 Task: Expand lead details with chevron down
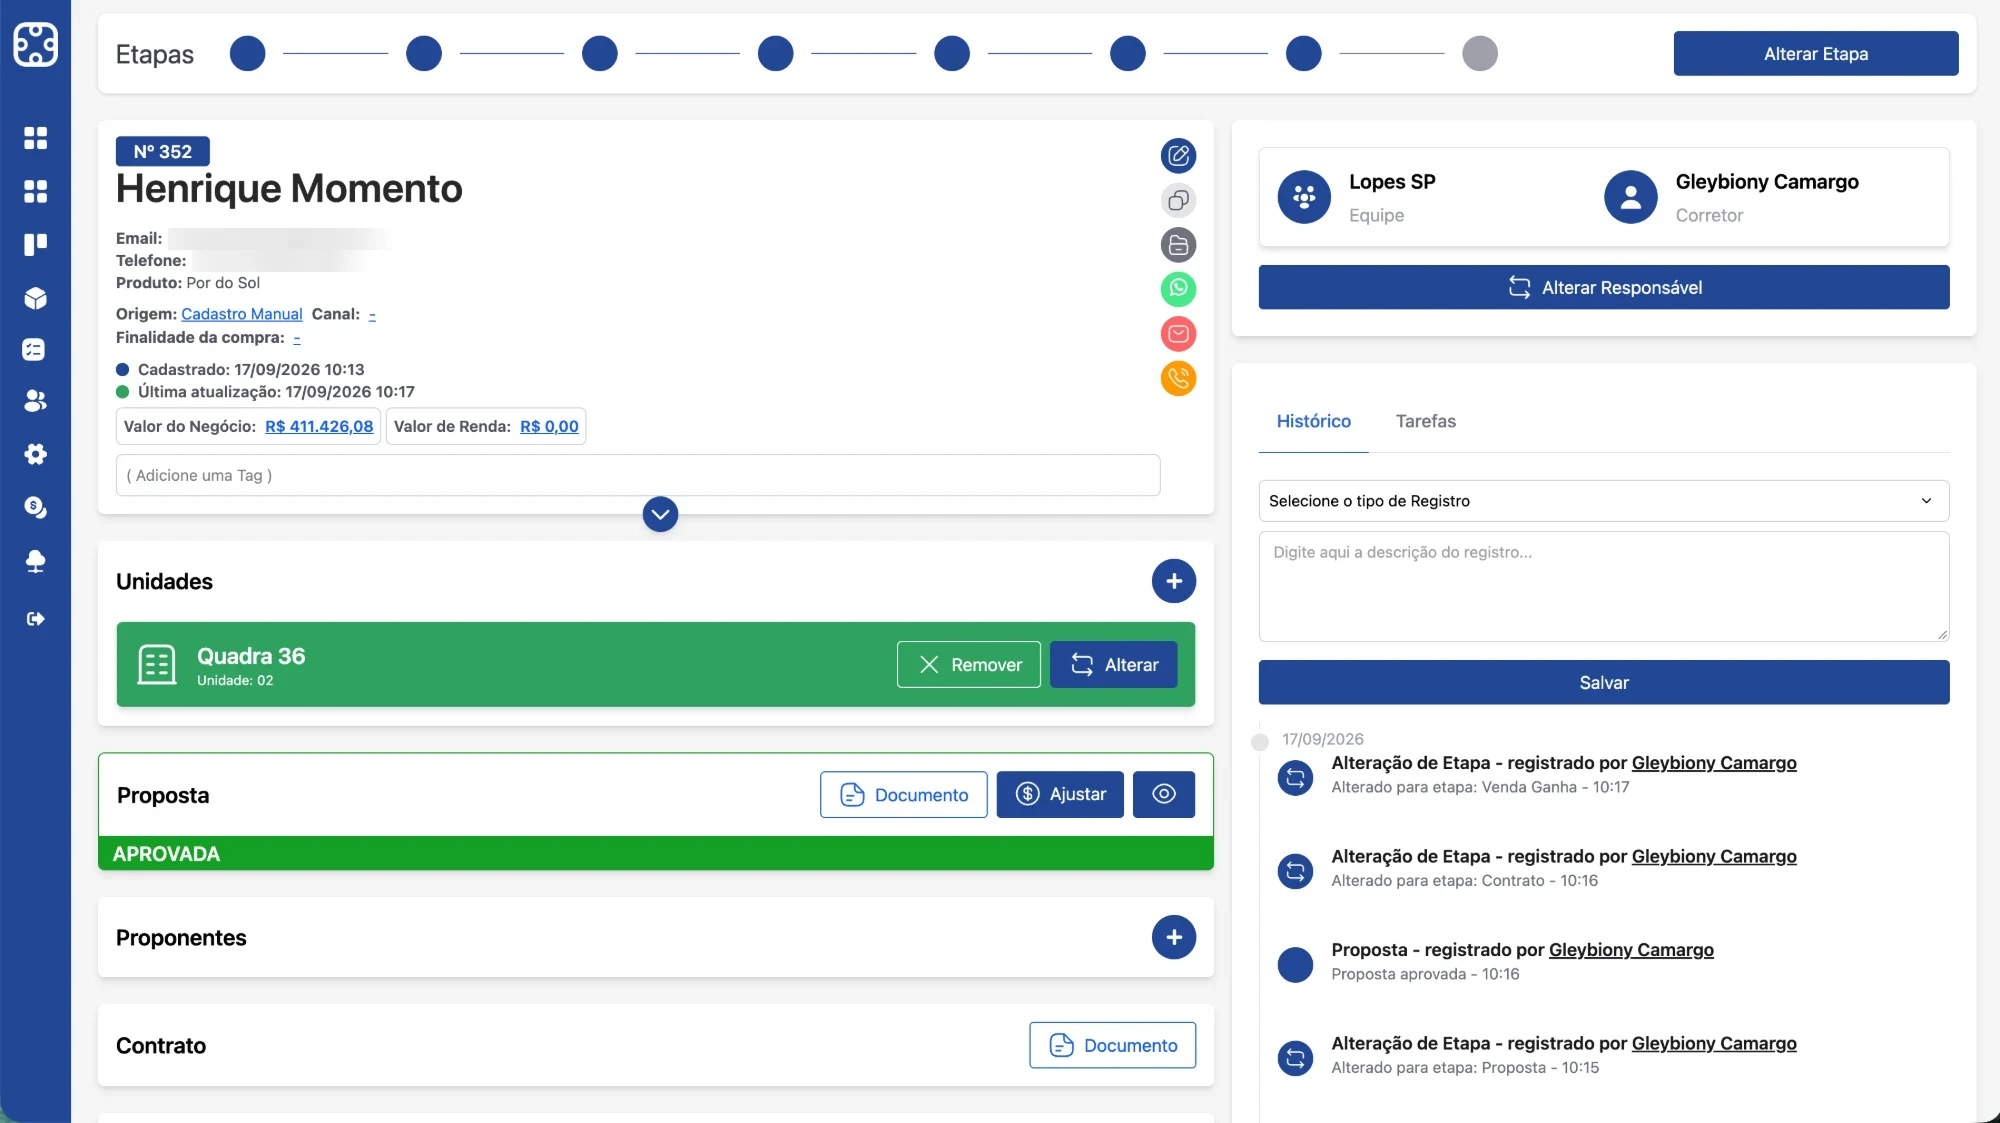[660, 515]
